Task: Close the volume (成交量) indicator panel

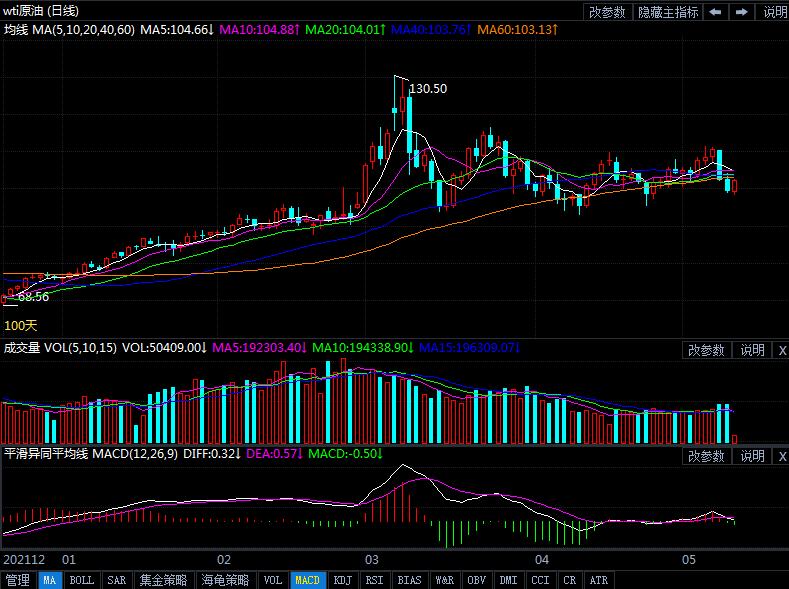Action: [781, 350]
